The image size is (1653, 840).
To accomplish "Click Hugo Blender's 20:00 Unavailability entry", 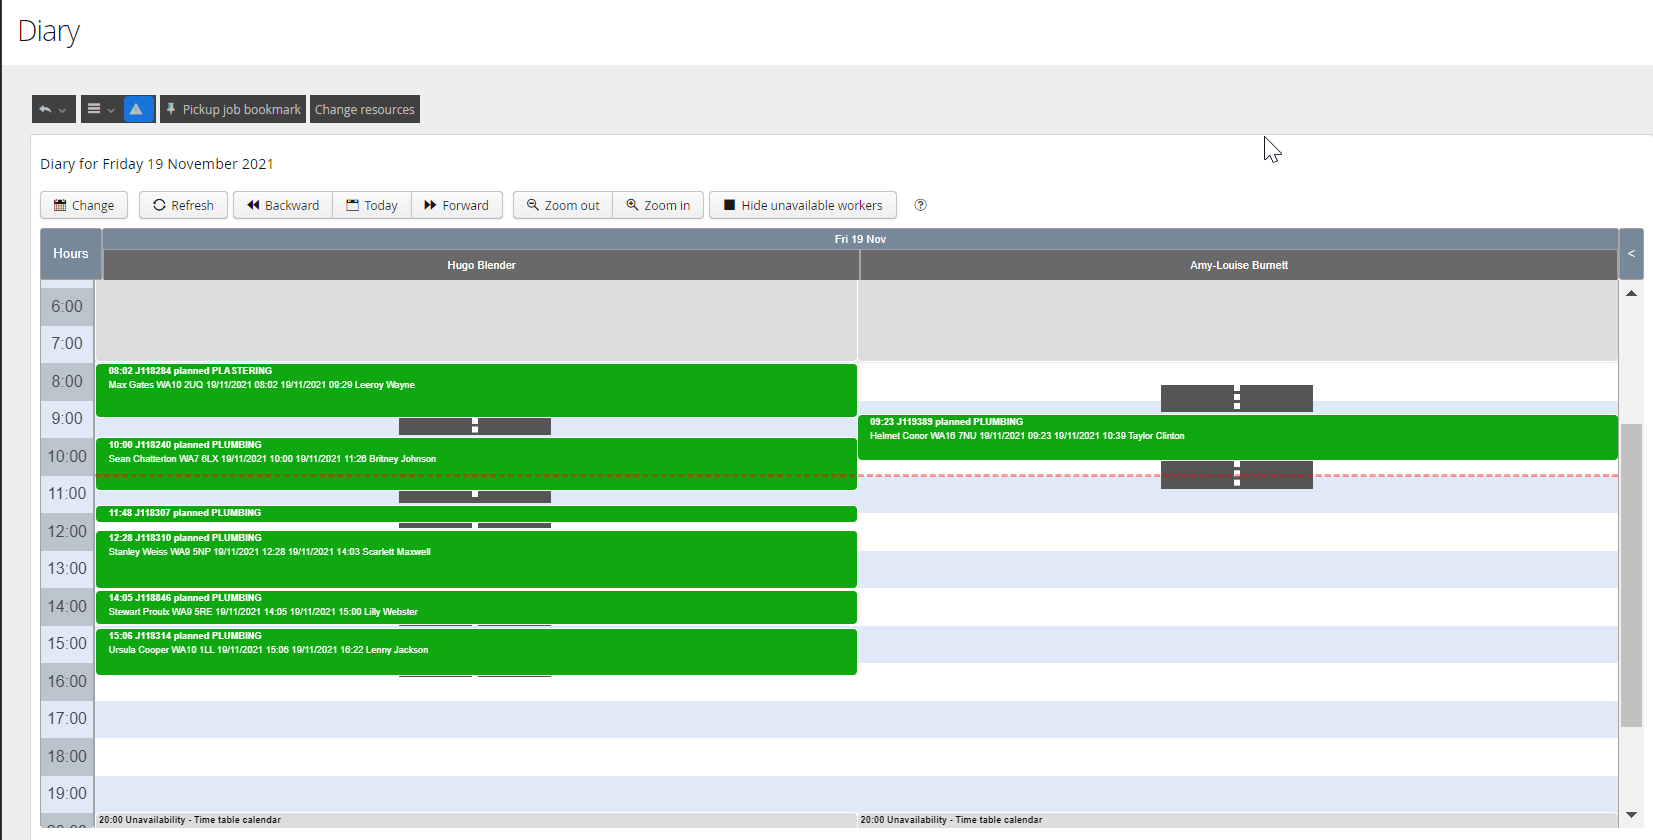I will (476, 820).
